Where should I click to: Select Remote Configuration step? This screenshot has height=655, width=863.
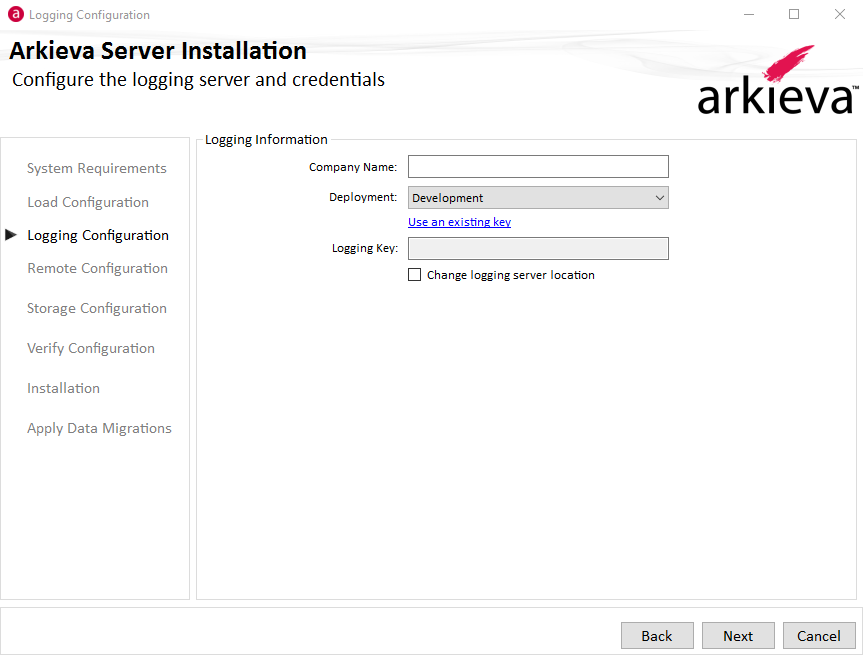point(97,269)
